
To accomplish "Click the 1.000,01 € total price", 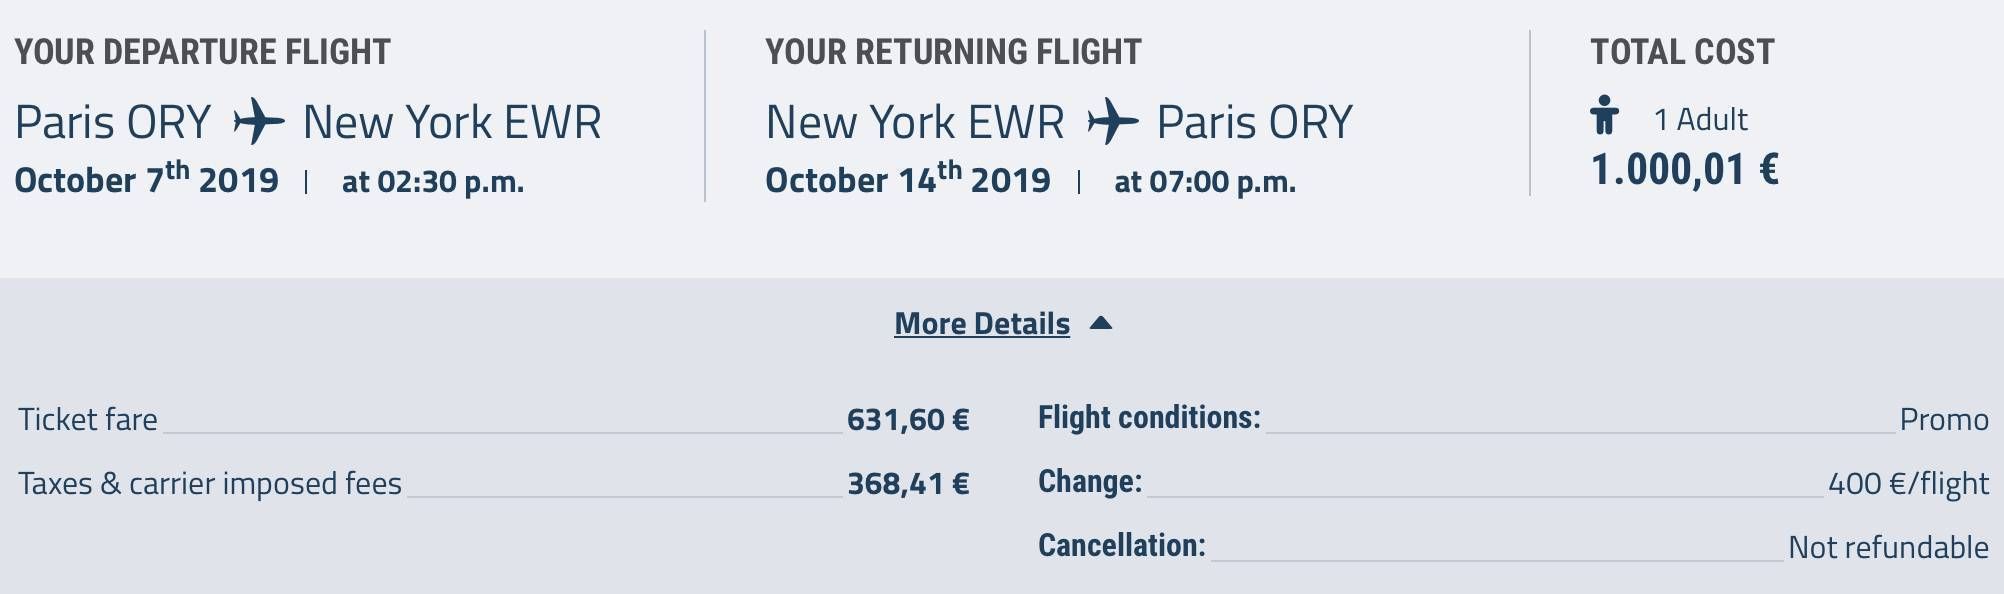I will click(1685, 170).
